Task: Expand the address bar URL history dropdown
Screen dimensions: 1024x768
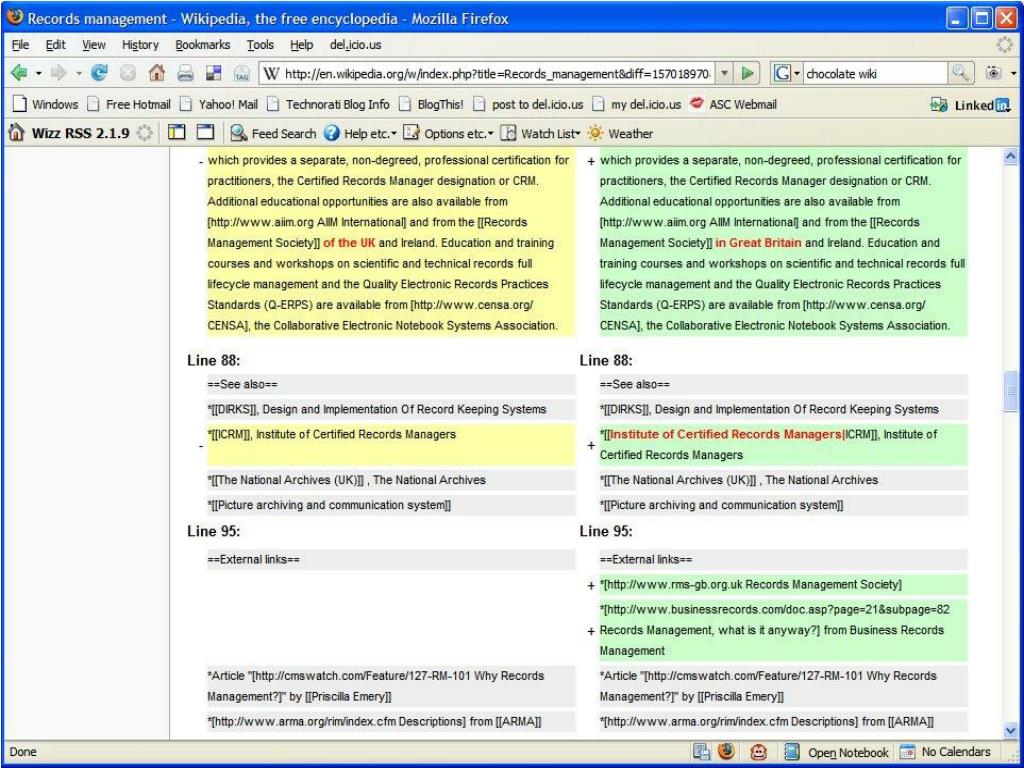Action: click(x=724, y=73)
